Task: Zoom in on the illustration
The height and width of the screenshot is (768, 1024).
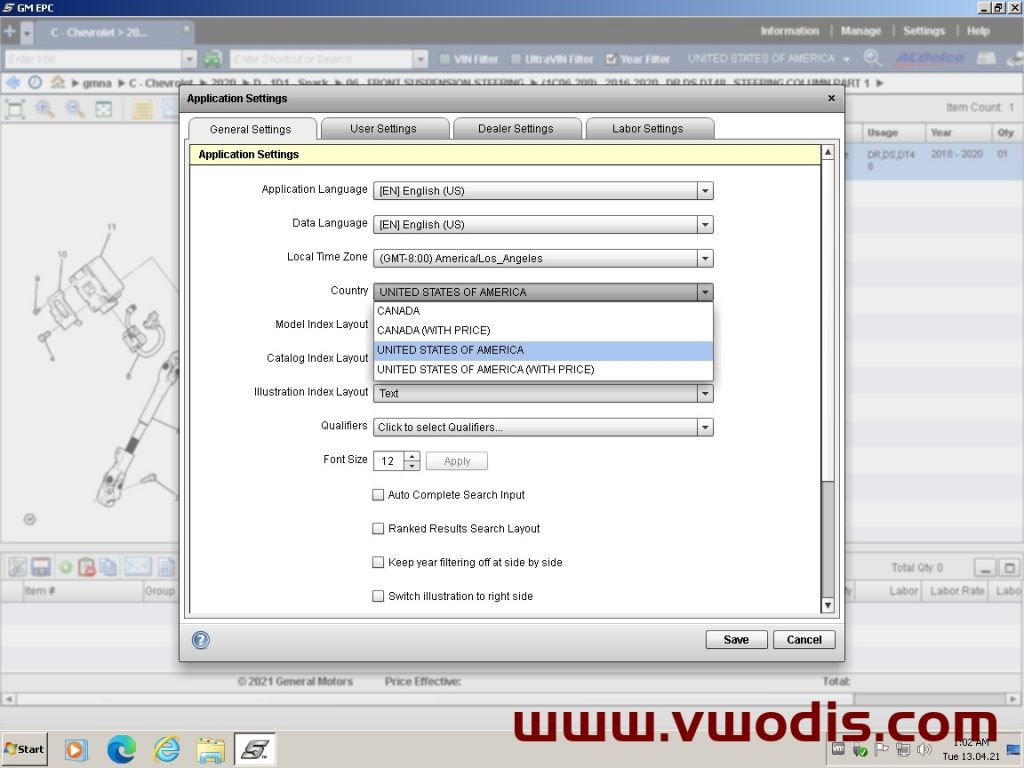Action: 45,109
